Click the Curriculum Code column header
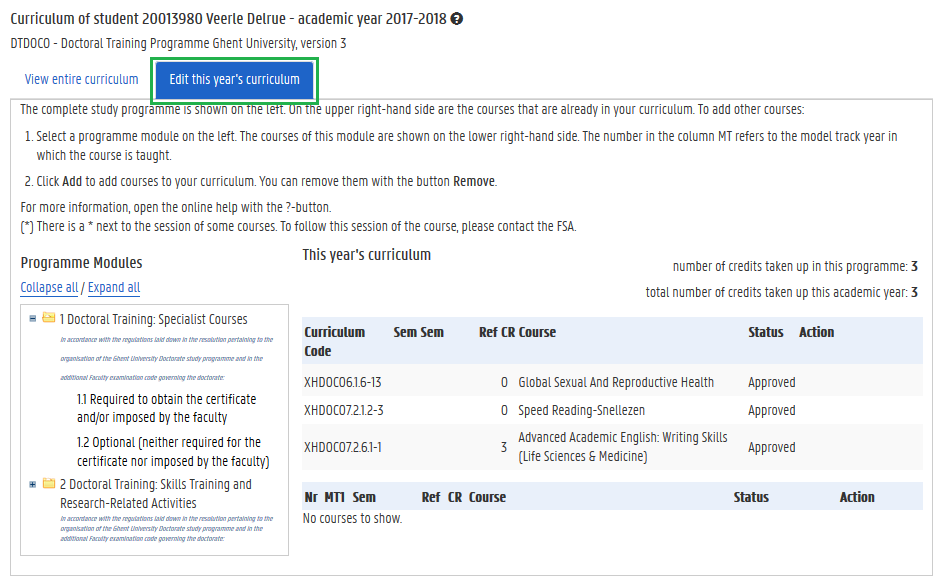941x585 pixels. tap(335, 341)
